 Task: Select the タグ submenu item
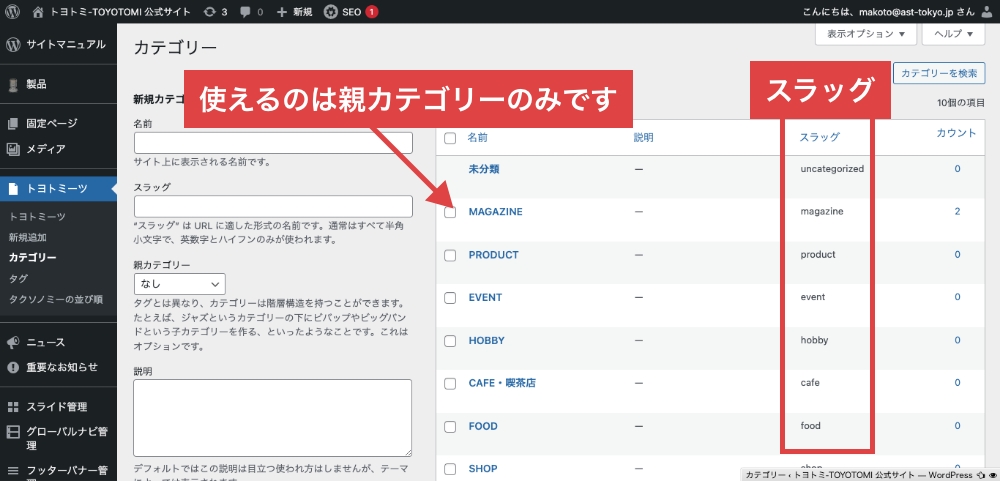coord(18,279)
